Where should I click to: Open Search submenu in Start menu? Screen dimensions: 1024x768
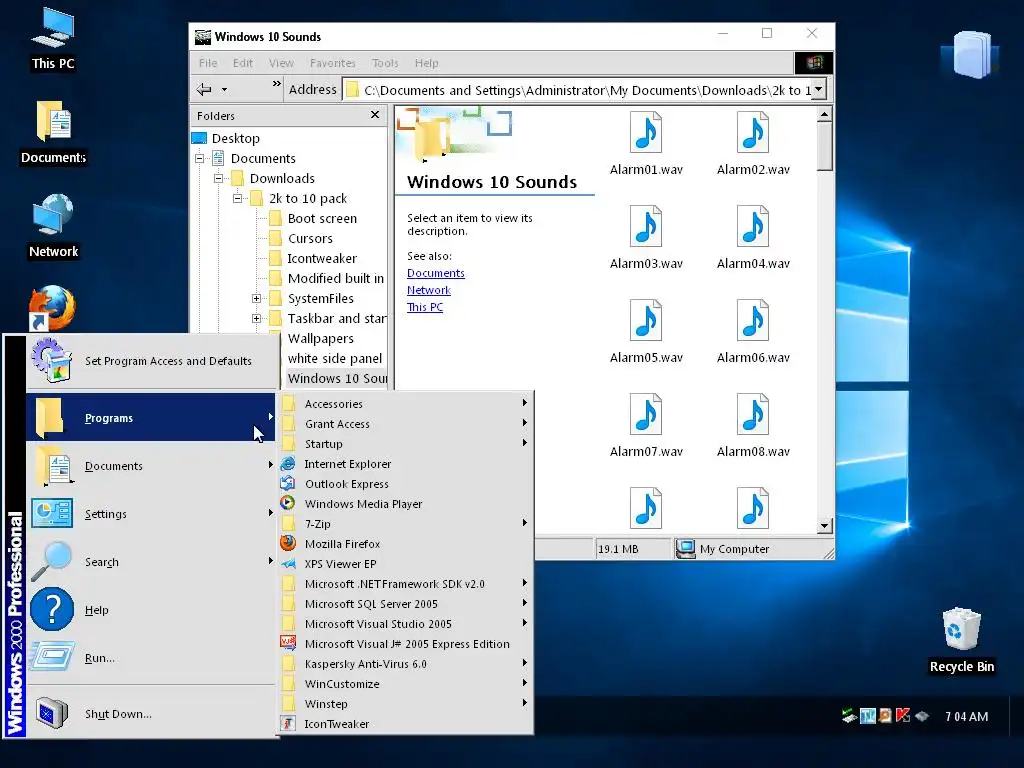click(x=152, y=562)
